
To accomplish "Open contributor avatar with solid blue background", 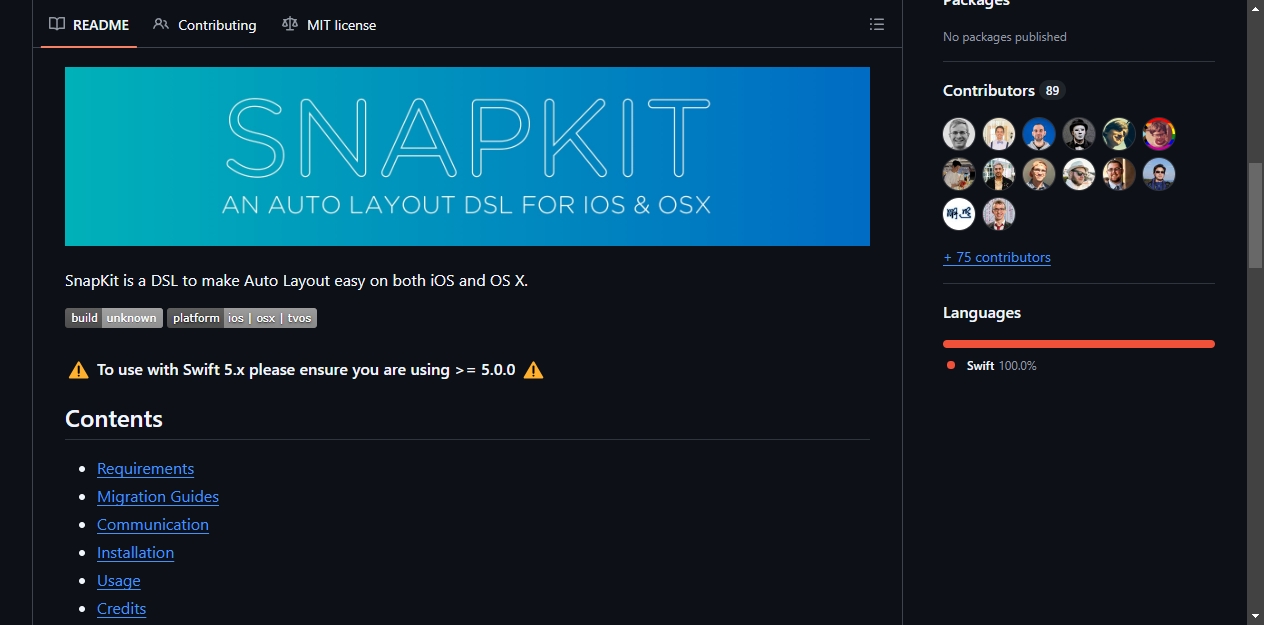I will coord(1039,134).
